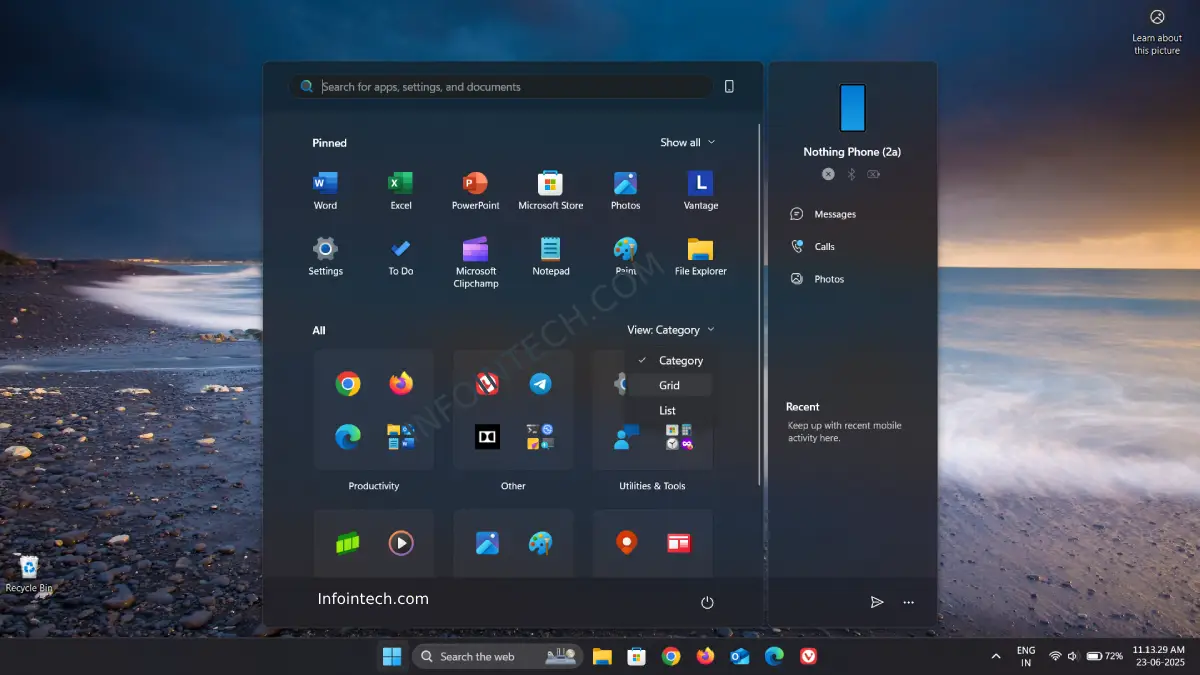Open Media Player in bottom category row
Screen dimensions: 1200x675
point(401,544)
